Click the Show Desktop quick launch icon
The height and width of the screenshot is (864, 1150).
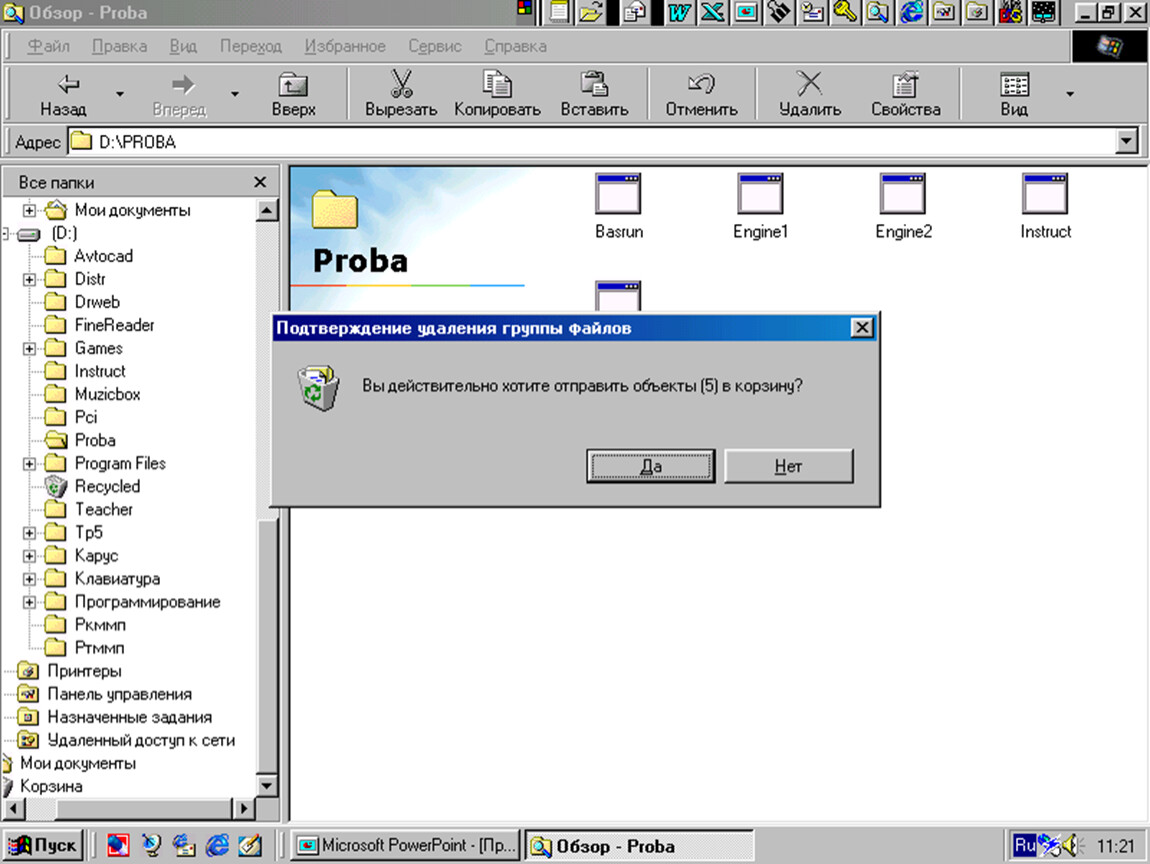250,846
